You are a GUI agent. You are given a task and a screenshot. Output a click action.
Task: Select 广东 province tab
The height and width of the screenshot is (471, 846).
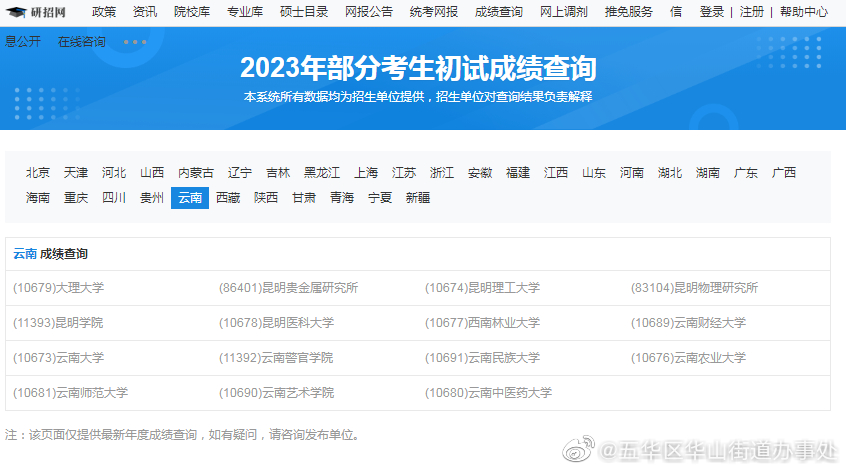point(746,173)
